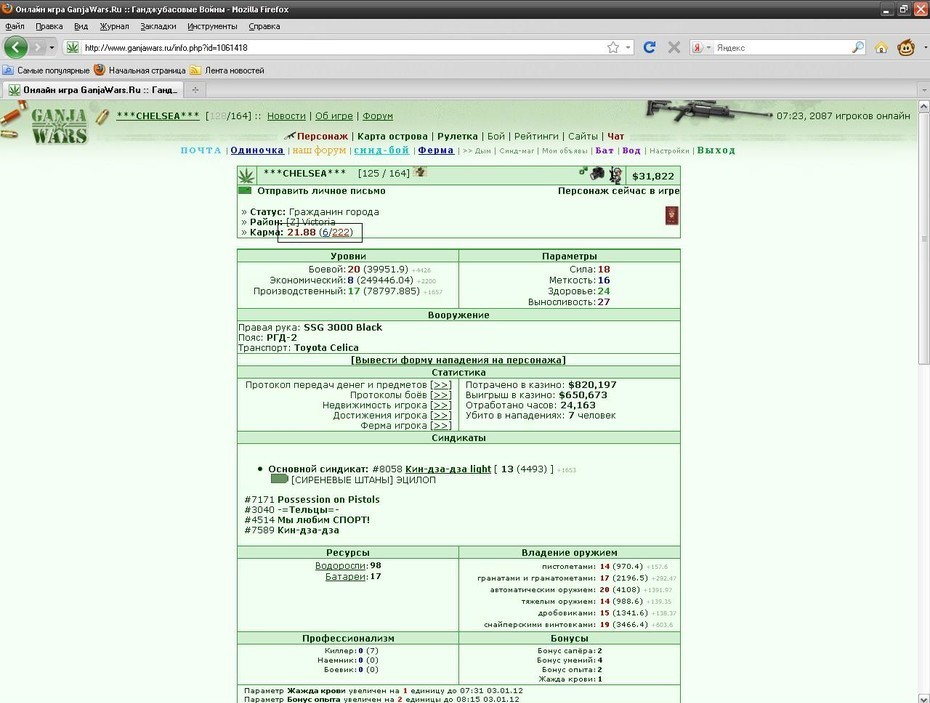
Task: Click the small badge icon after [125 / 164]
Action: click(421, 172)
